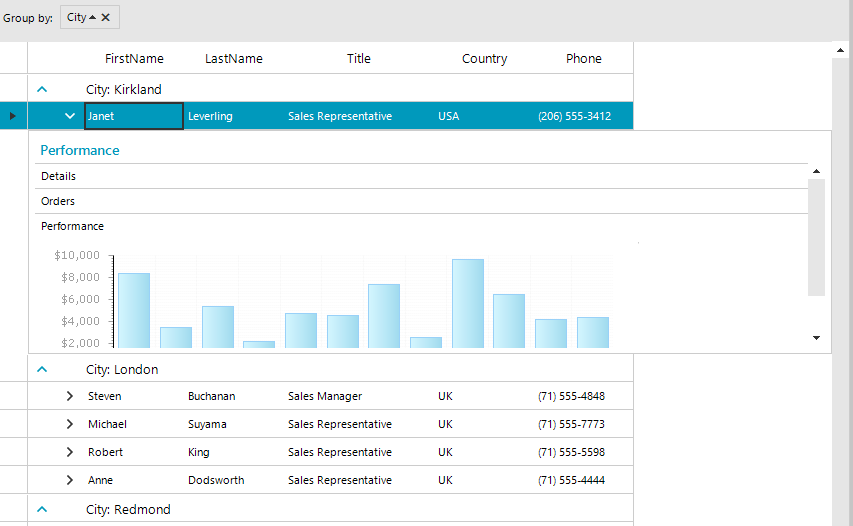Sort by the LastName column header
The image size is (853, 526).
tap(234, 59)
